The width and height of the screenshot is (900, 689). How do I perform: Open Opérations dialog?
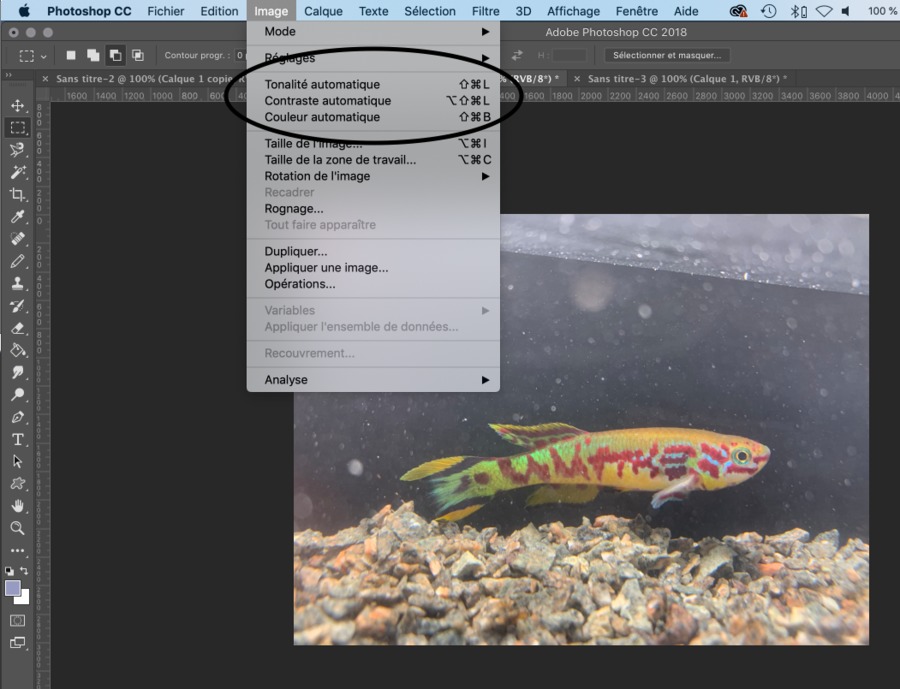click(x=373, y=284)
